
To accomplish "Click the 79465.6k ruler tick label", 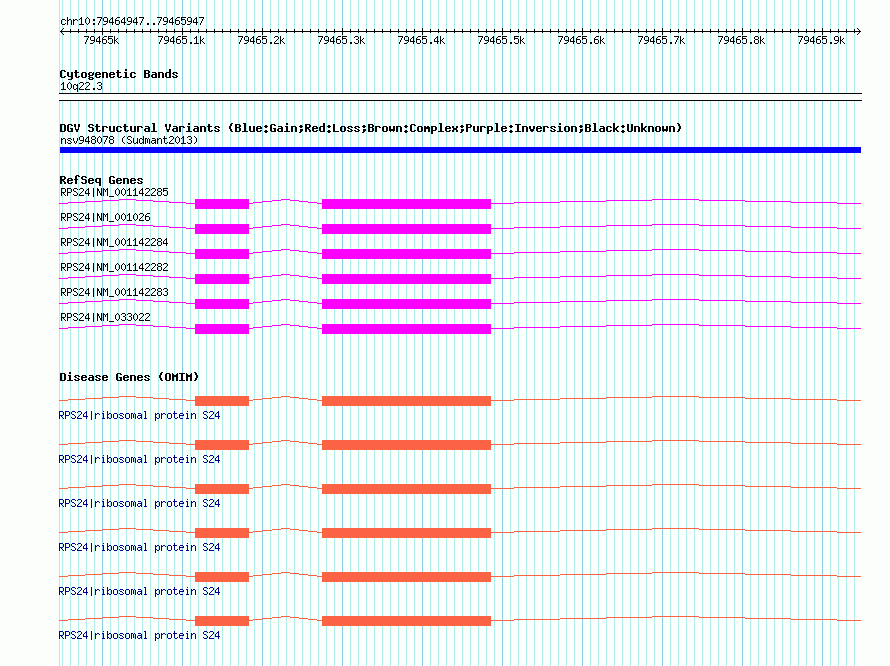I will 581,40.
